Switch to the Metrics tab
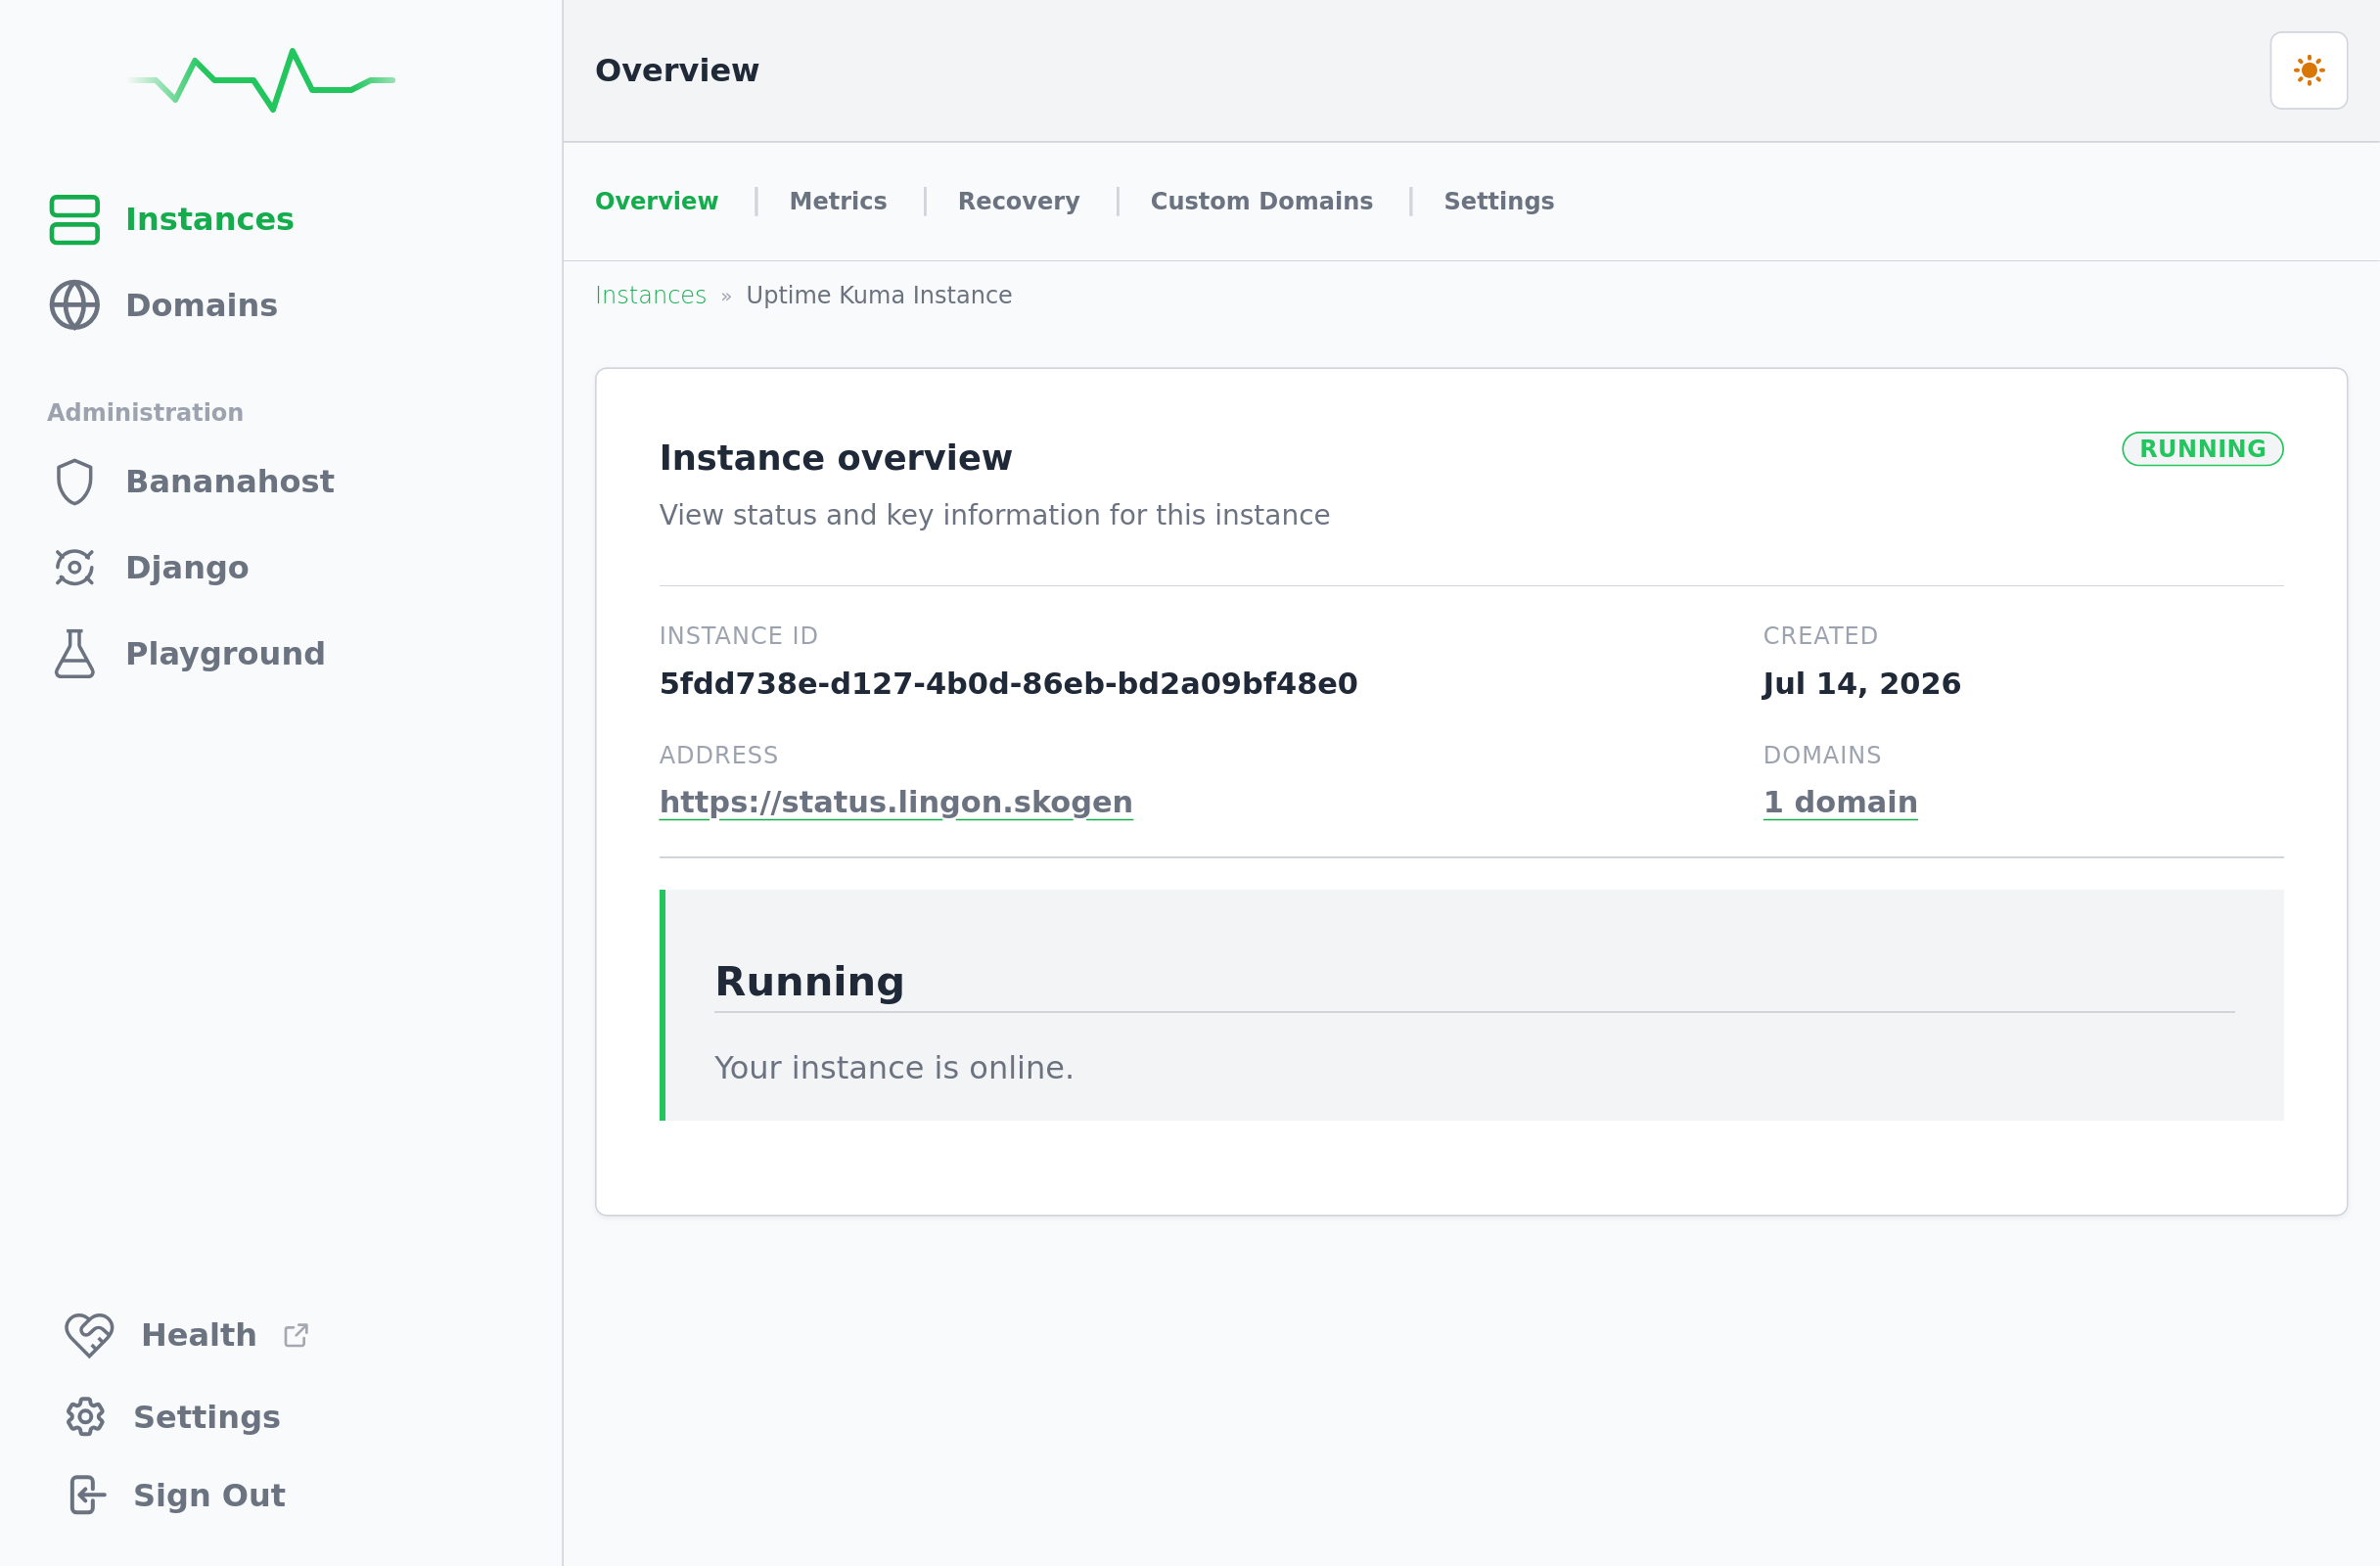Image resolution: width=2380 pixels, height=1566 pixels. [838, 201]
